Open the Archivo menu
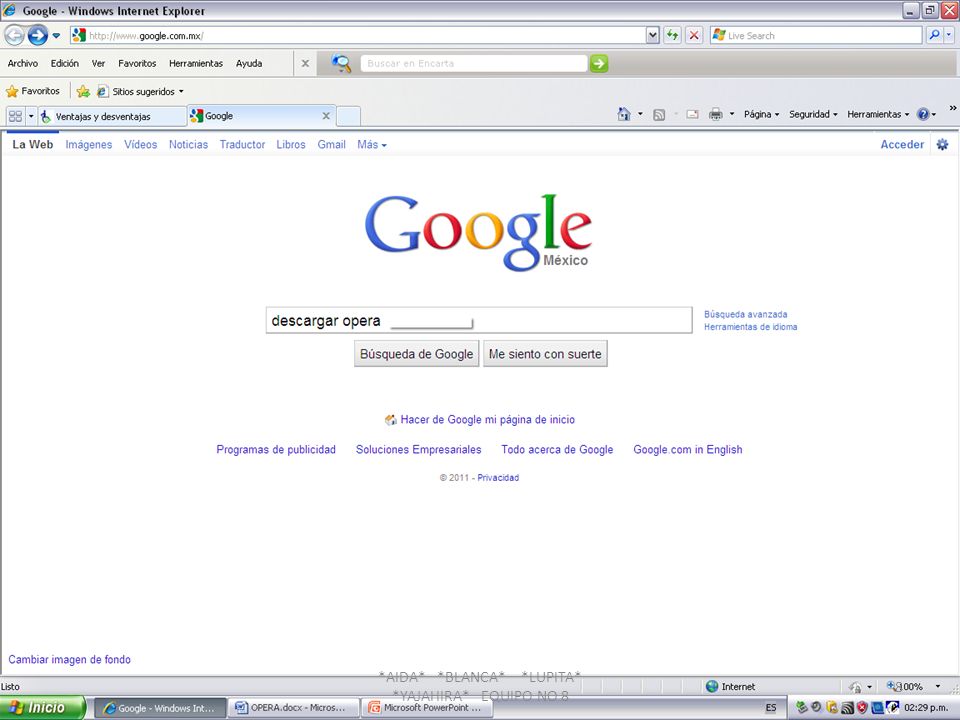Screen dimensions: 960x720 [23, 63]
